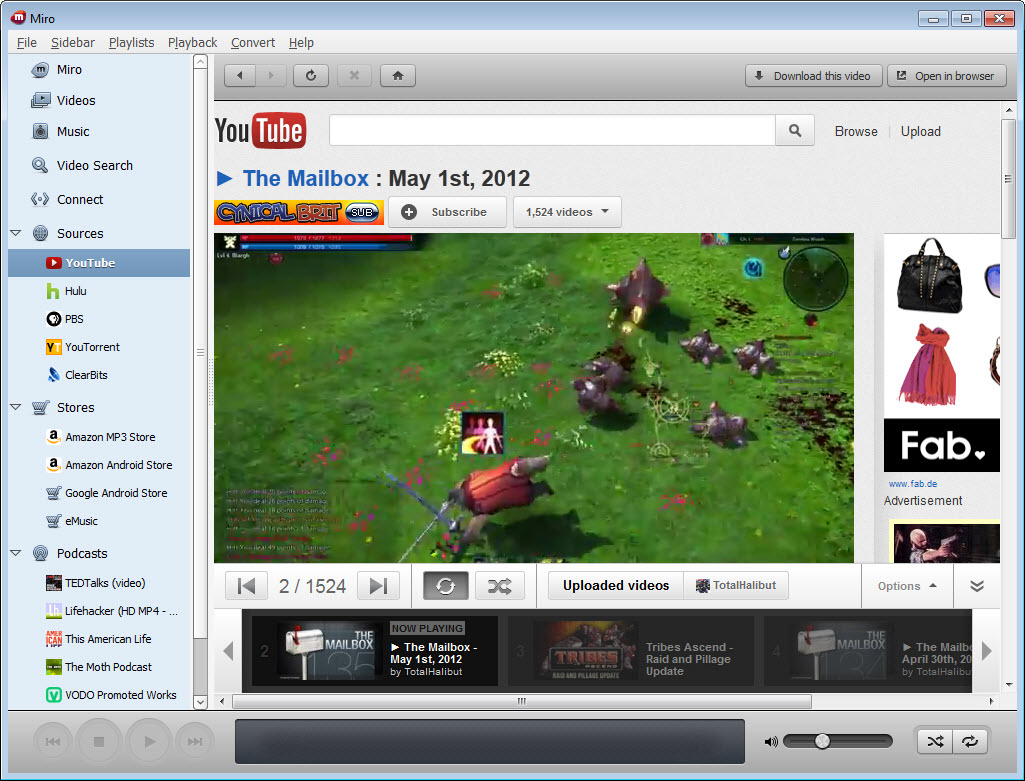Viewport: 1025px width, 781px height.
Task: Collapse playlist bar with double chevron
Action: click(x=977, y=586)
